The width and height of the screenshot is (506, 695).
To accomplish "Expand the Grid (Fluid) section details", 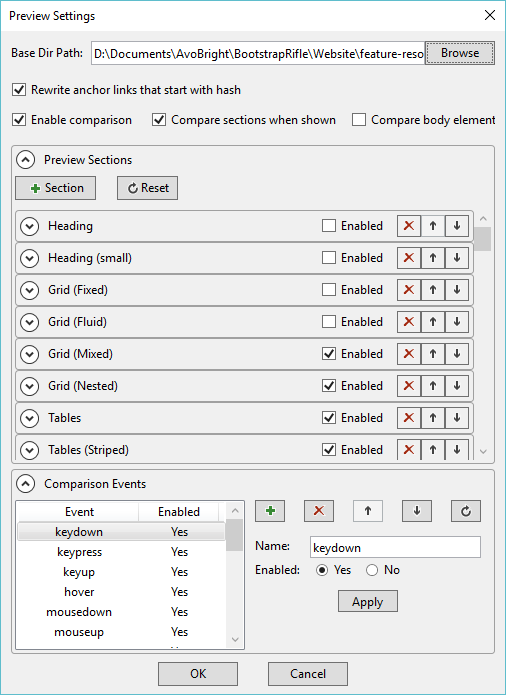I will pos(30,322).
